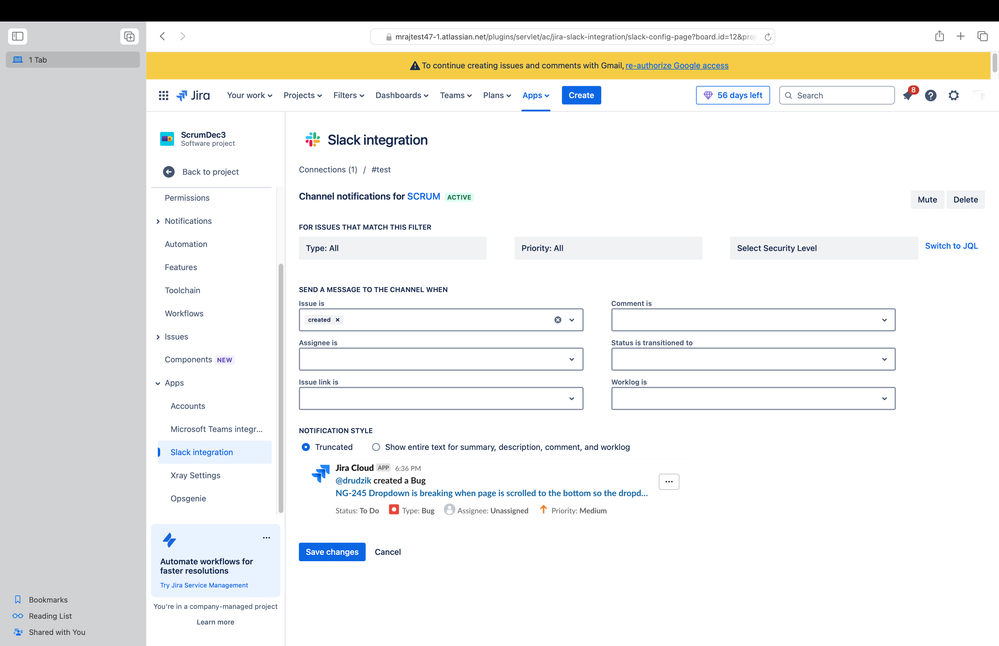999x646 pixels.
Task: Click Save changes
Action: [x=332, y=552]
